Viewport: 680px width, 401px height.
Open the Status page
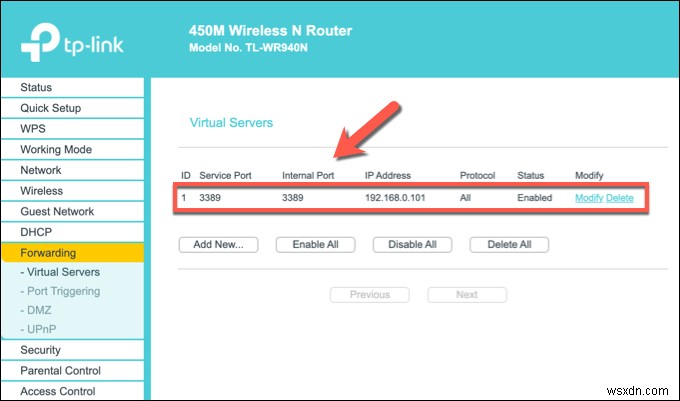72,88
